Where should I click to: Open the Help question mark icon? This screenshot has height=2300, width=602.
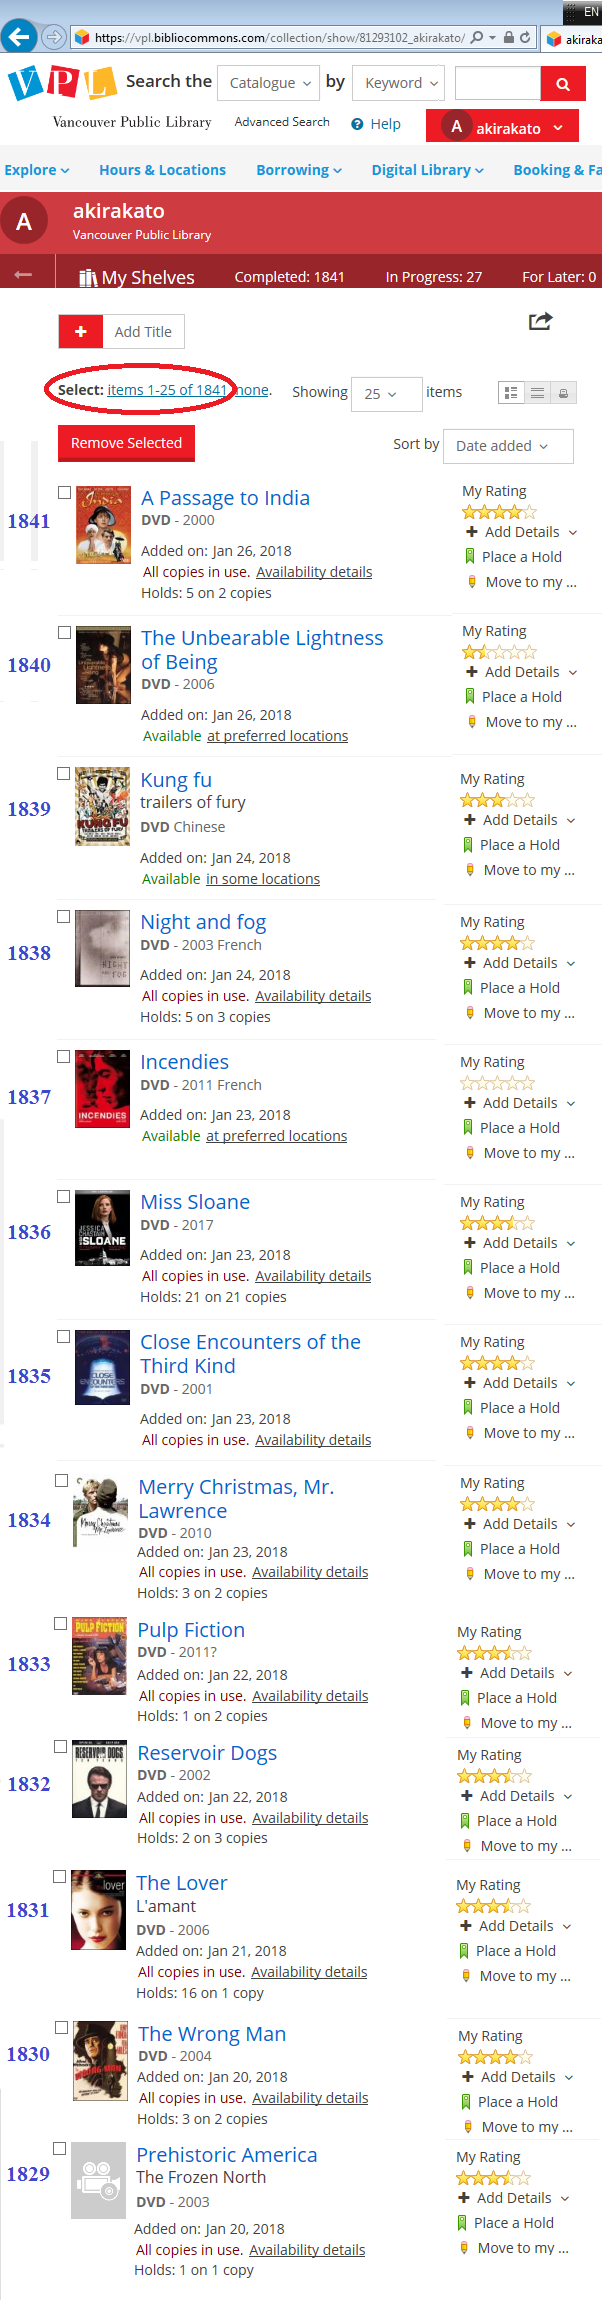point(357,124)
